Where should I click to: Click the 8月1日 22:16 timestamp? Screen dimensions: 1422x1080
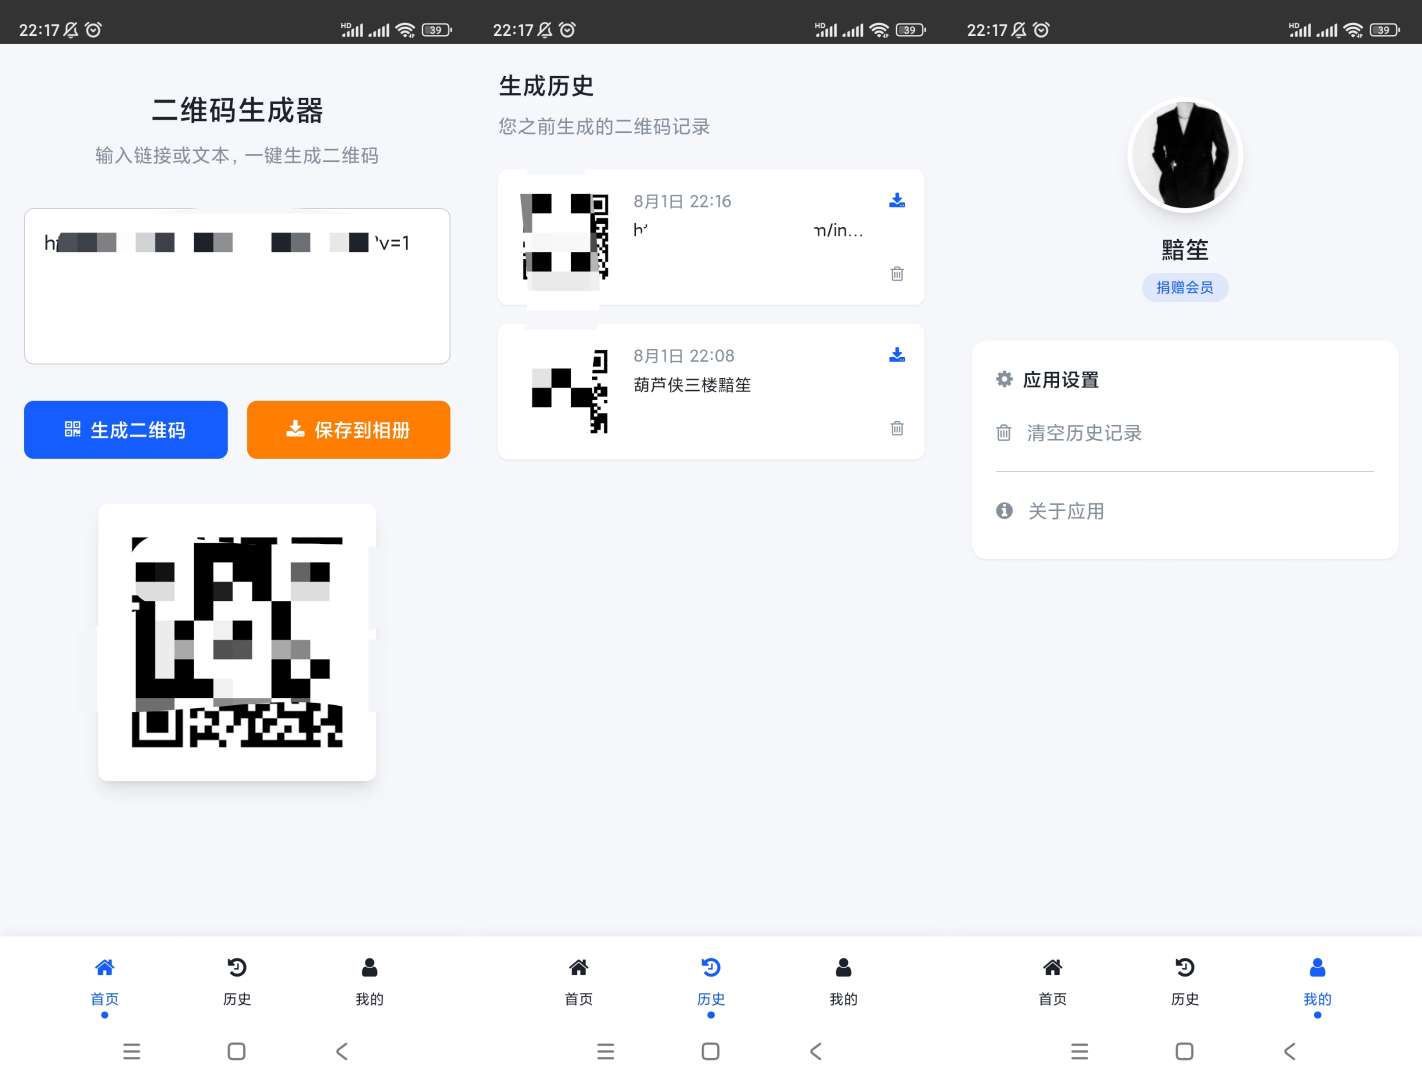click(682, 201)
